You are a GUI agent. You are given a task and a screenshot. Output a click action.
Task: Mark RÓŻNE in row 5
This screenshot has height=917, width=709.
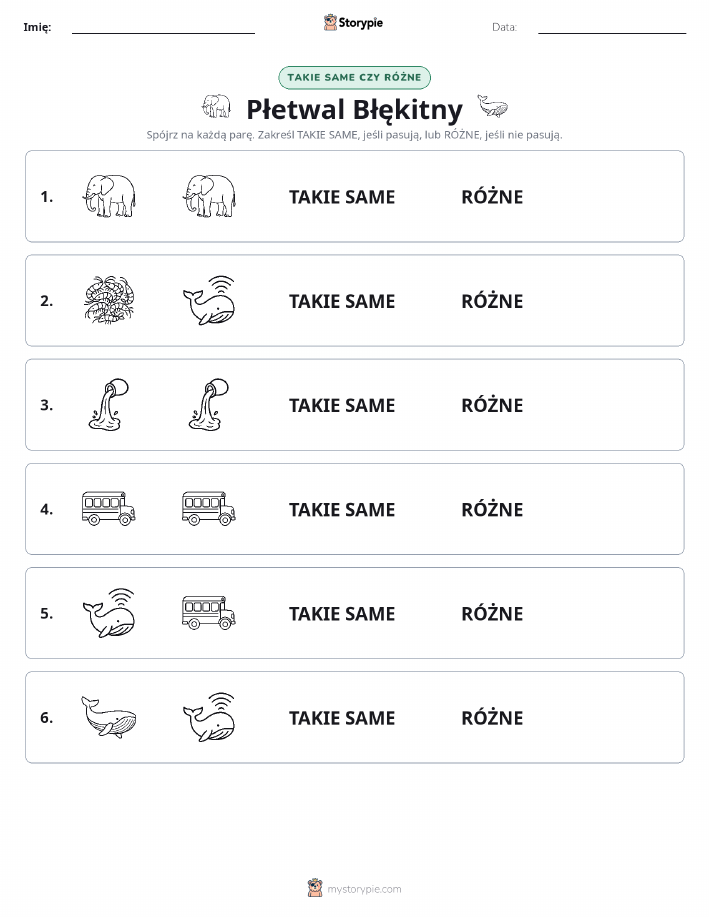[x=492, y=613]
